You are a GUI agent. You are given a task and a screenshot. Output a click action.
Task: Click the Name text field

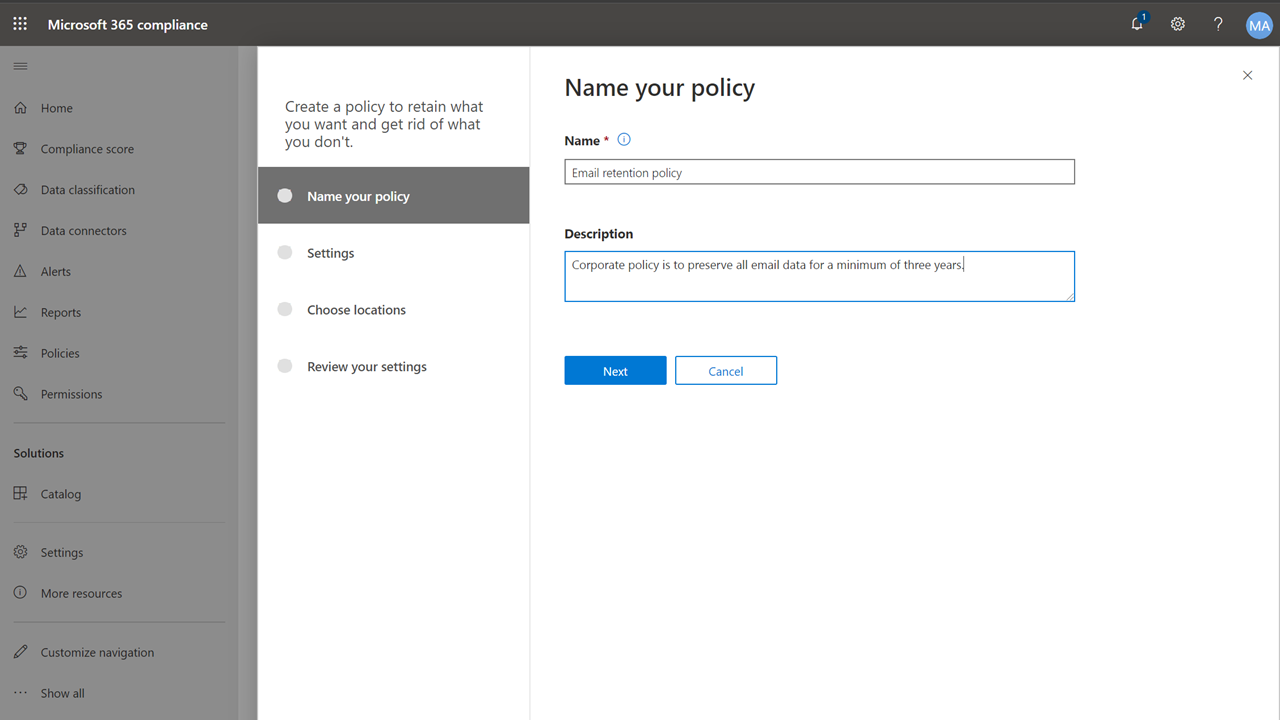(x=819, y=172)
